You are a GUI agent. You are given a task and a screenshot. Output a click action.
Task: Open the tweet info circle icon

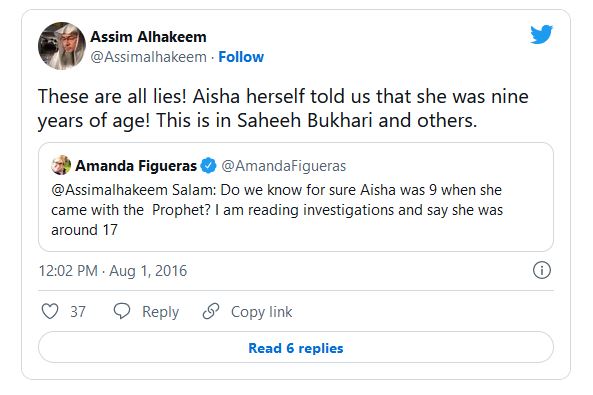click(x=542, y=271)
